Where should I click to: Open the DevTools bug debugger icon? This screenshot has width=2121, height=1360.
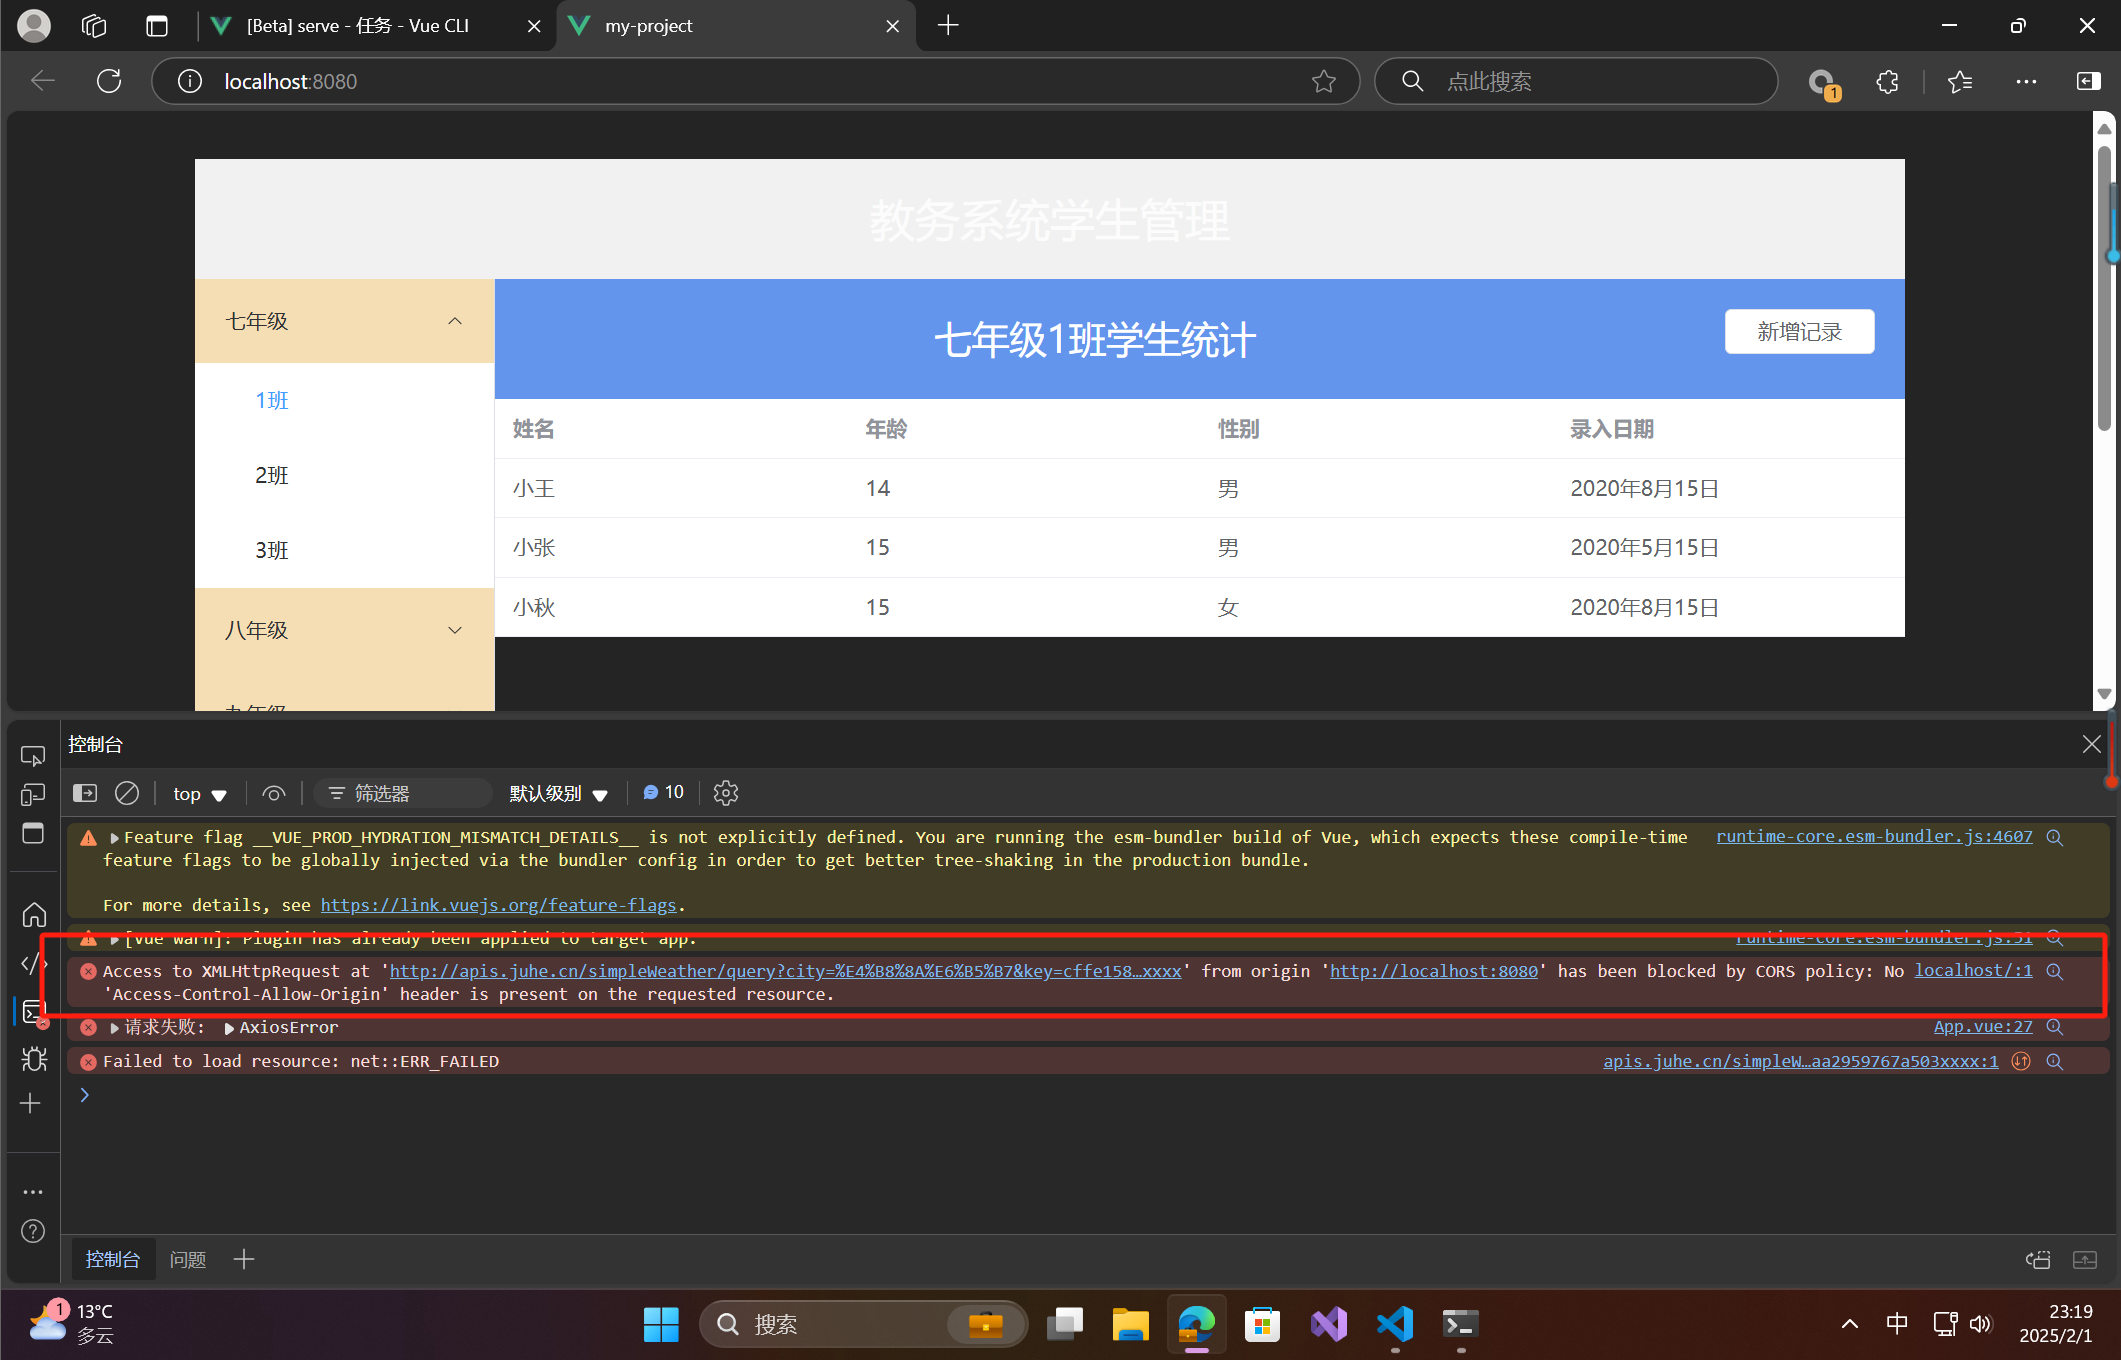click(x=33, y=1059)
